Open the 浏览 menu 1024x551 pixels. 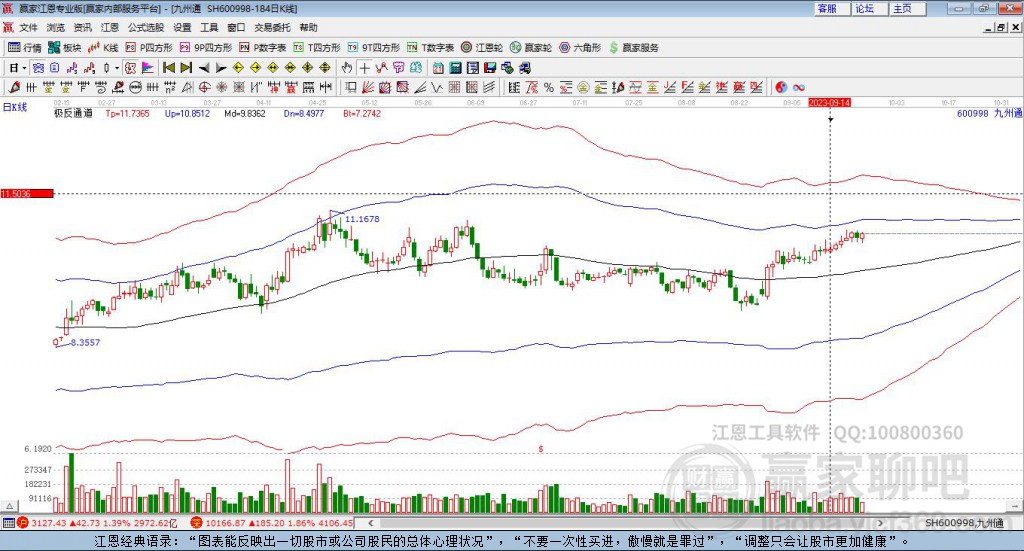pyautogui.click(x=56, y=27)
